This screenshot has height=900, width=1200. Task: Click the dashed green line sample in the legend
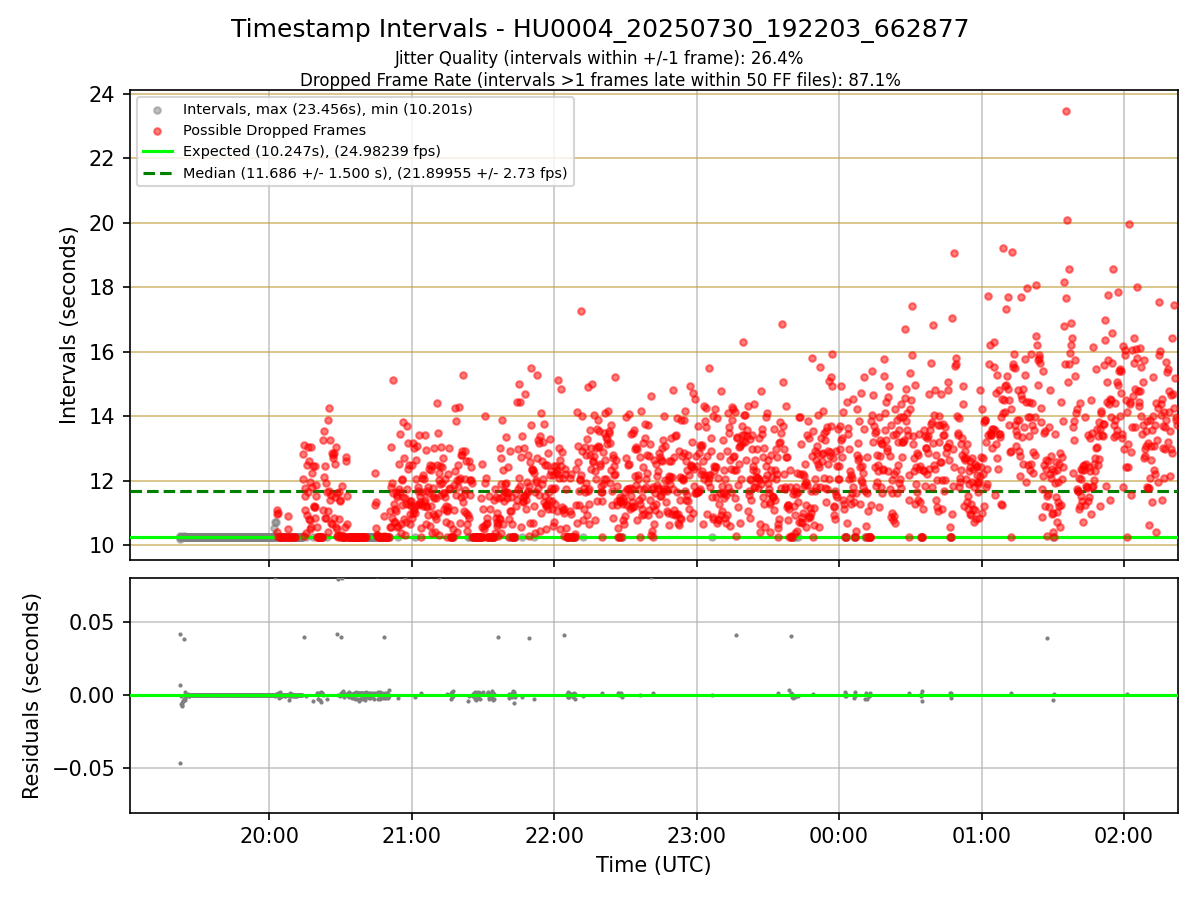(x=160, y=173)
